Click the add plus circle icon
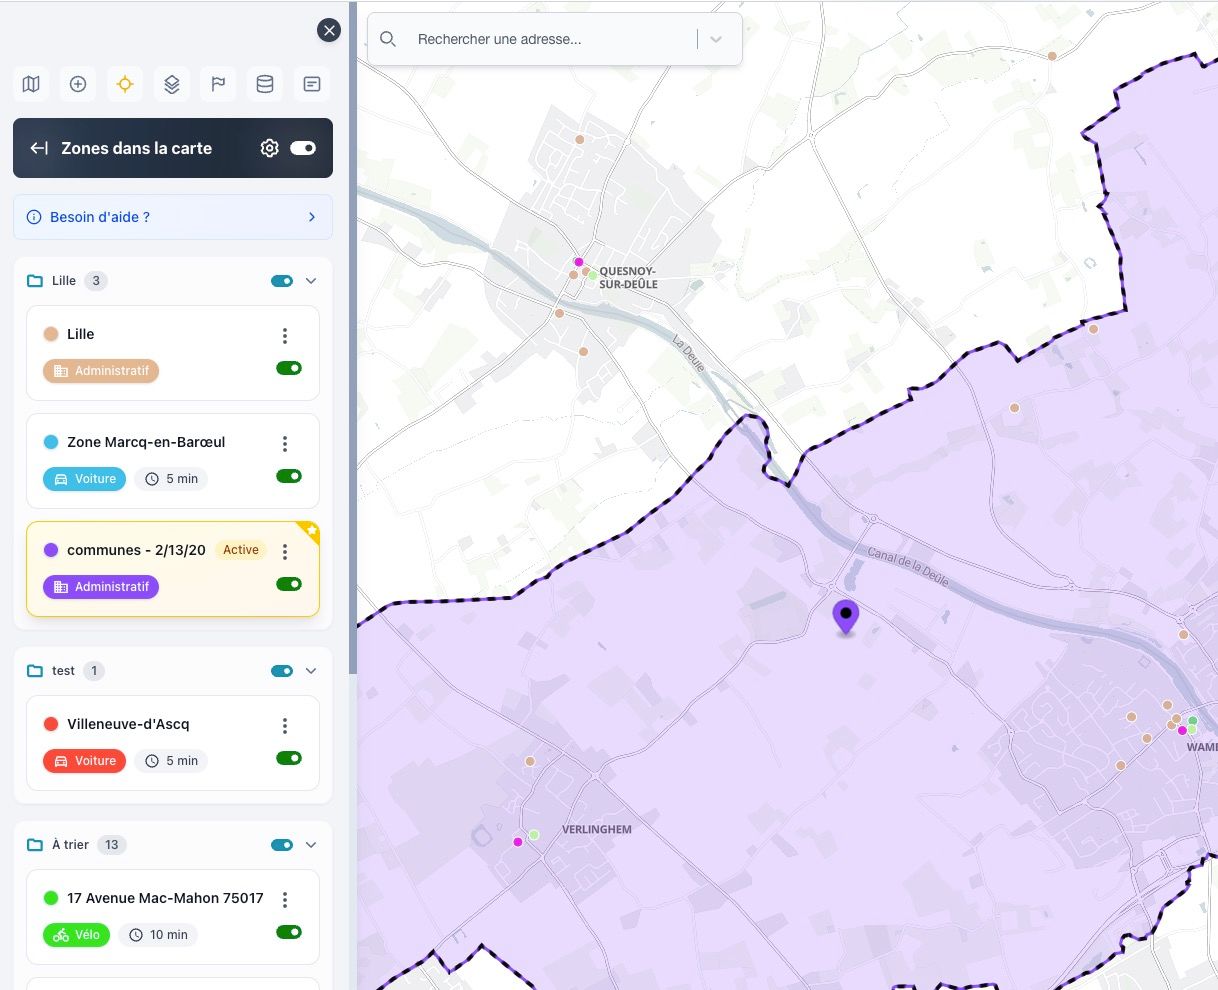1218x990 pixels. coord(78,84)
